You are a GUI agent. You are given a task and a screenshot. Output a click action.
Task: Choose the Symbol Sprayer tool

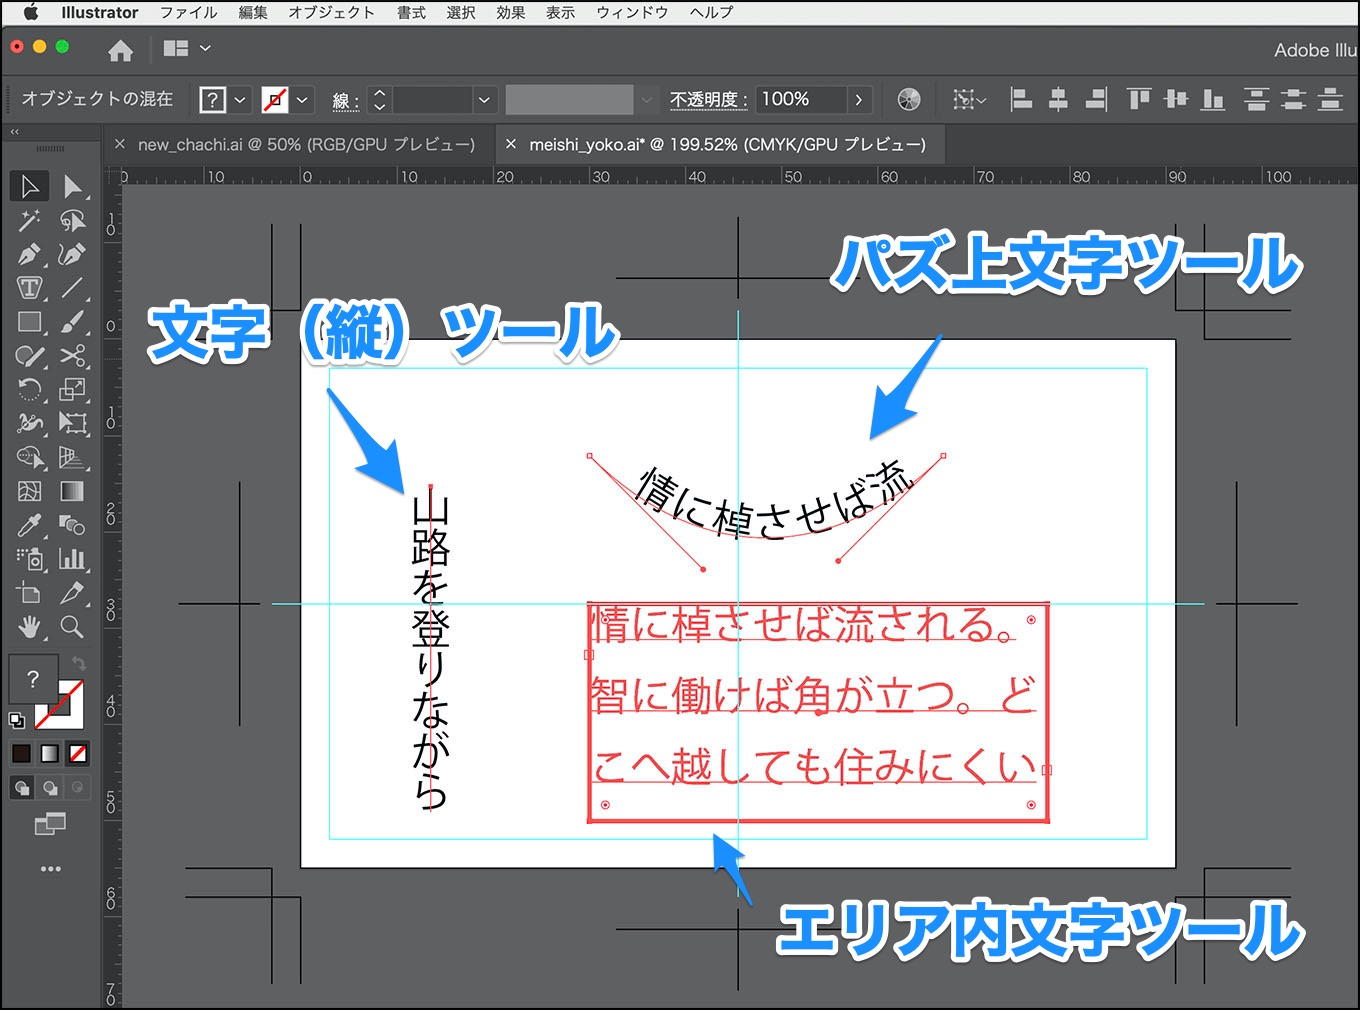coord(29,559)
